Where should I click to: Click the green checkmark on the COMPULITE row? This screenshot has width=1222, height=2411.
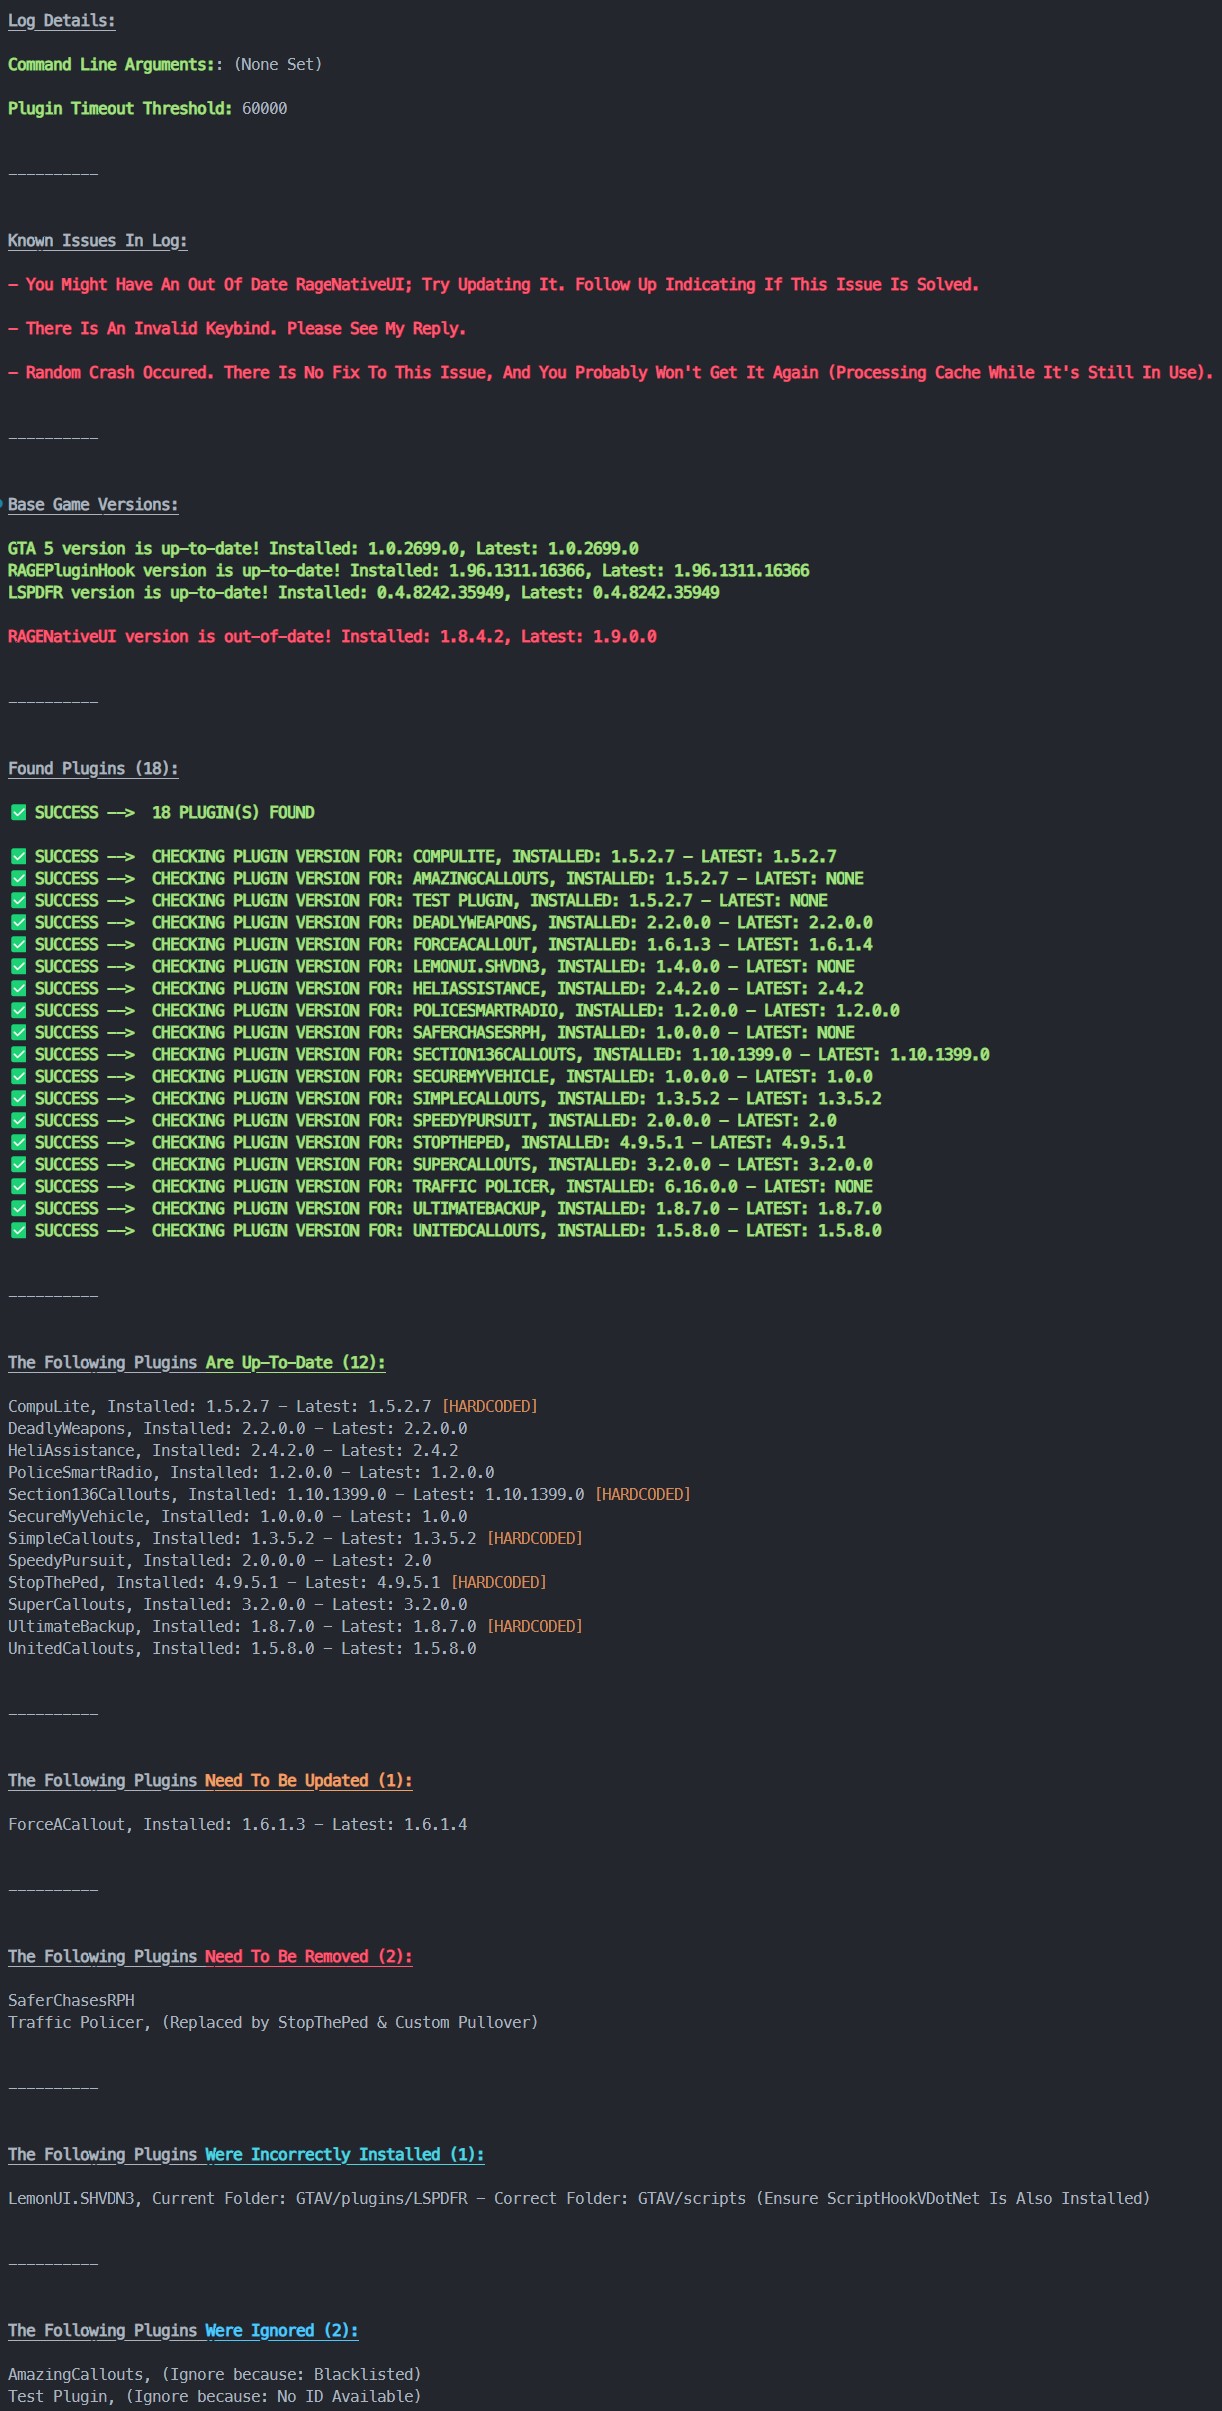(18, 856)
